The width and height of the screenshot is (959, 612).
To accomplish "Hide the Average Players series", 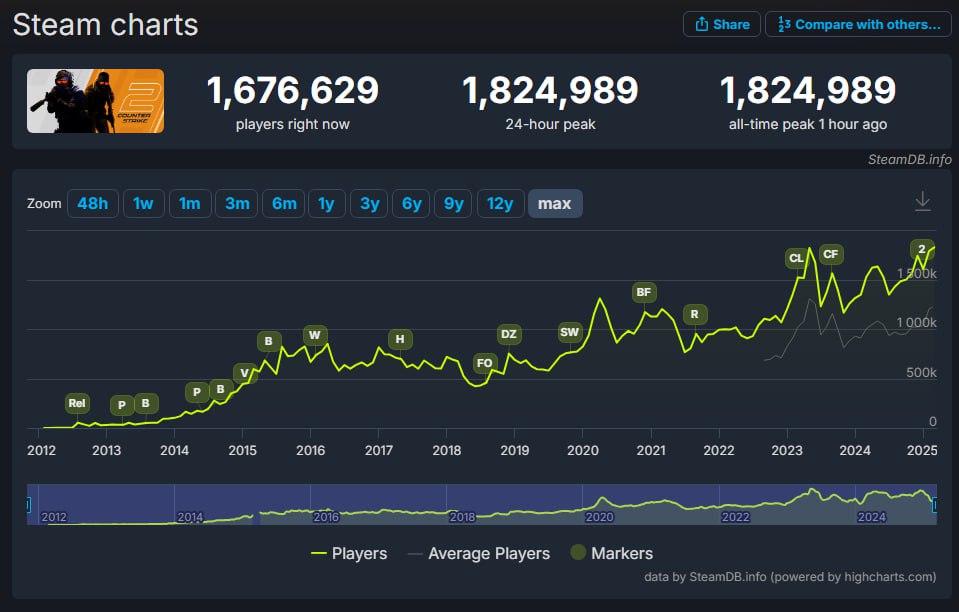I will point(478,553).
